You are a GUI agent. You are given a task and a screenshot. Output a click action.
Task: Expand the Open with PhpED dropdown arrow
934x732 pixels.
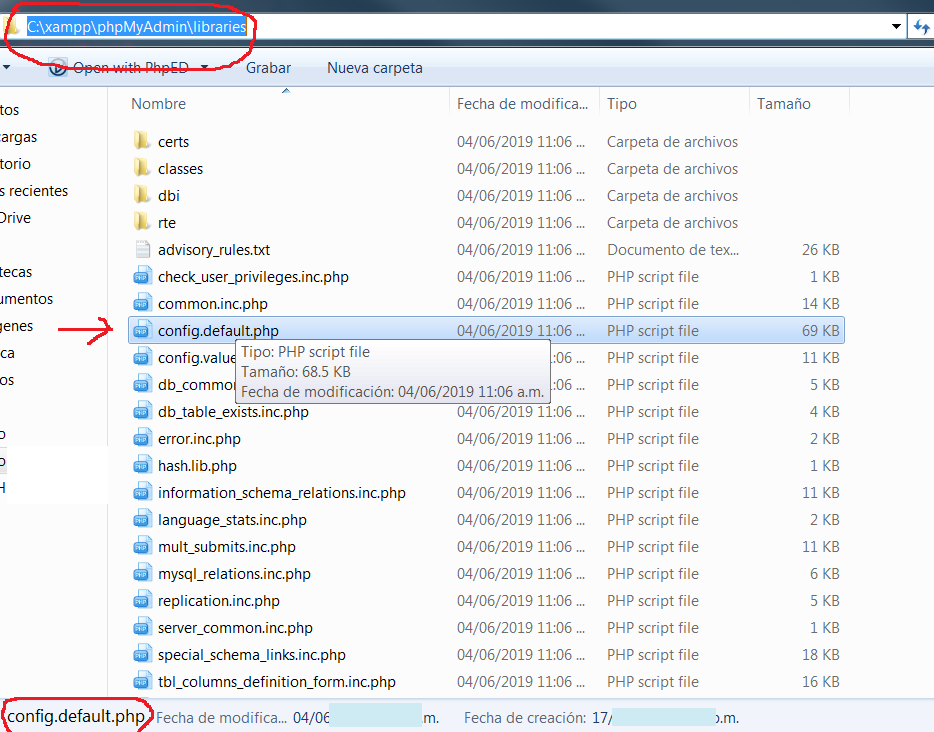pos(204,67)
